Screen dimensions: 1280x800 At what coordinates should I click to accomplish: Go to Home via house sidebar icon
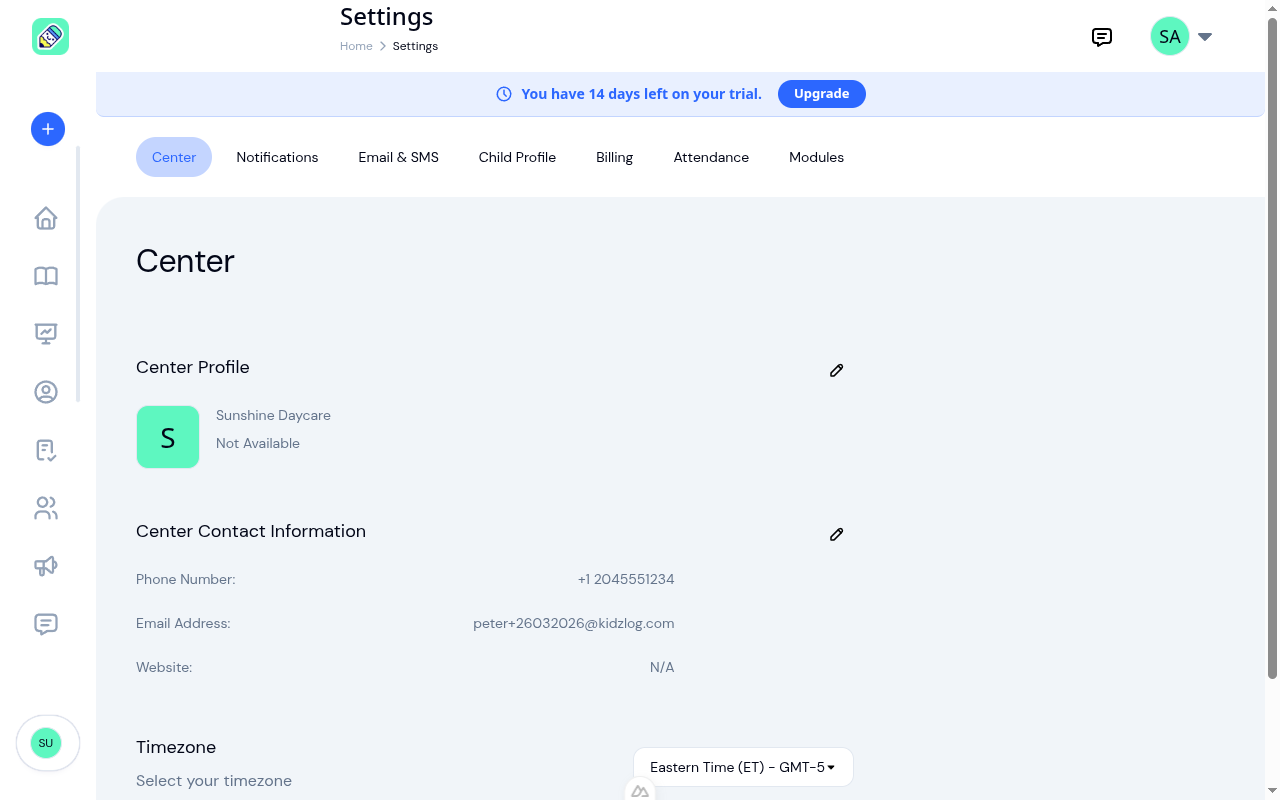pyautogui.click(x=46, y=218)
